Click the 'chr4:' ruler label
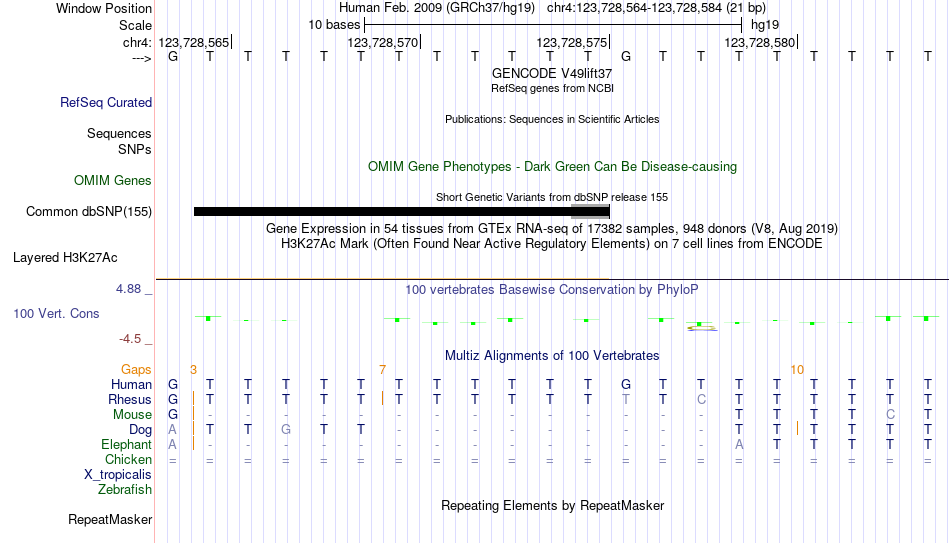Screen dimensions: 950x543 pyautogui.click(x=137, y=42)
